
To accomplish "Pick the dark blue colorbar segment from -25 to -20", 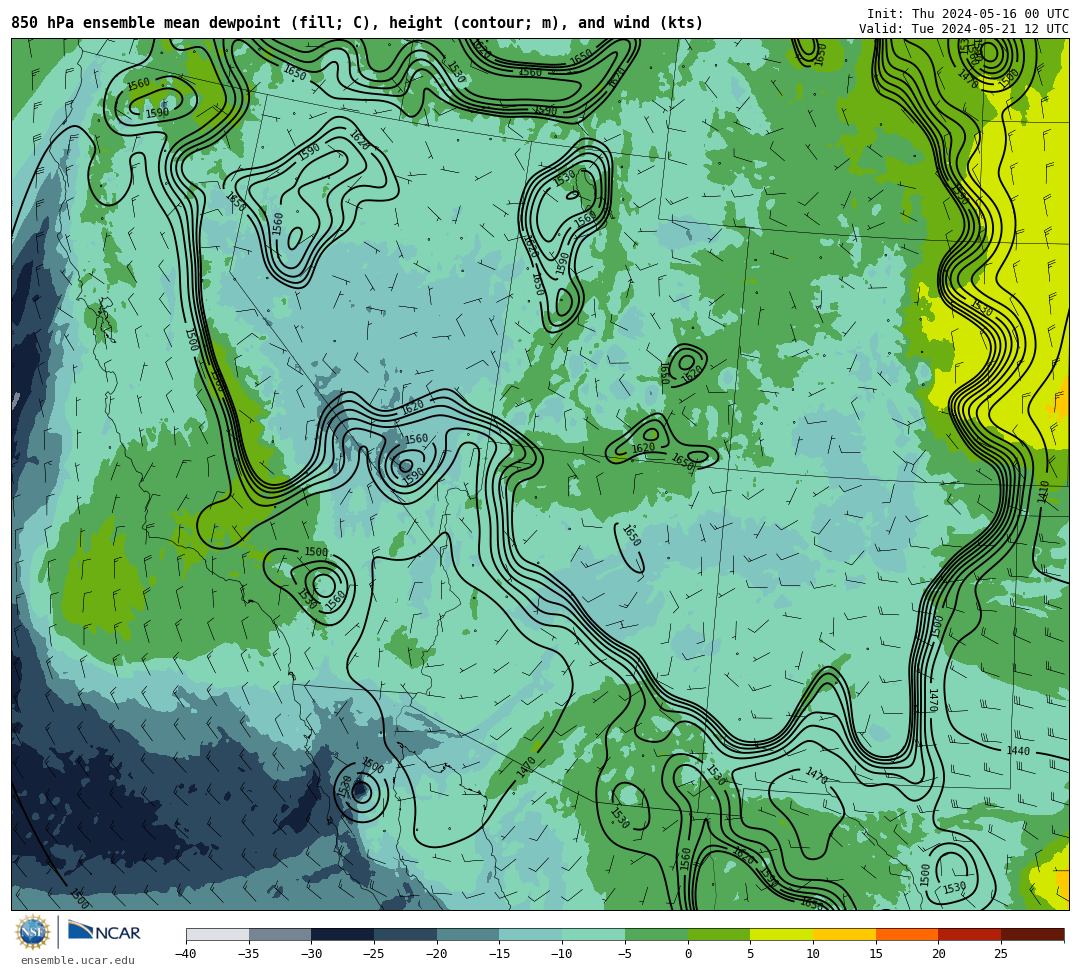I will click(x=405, y=934).
